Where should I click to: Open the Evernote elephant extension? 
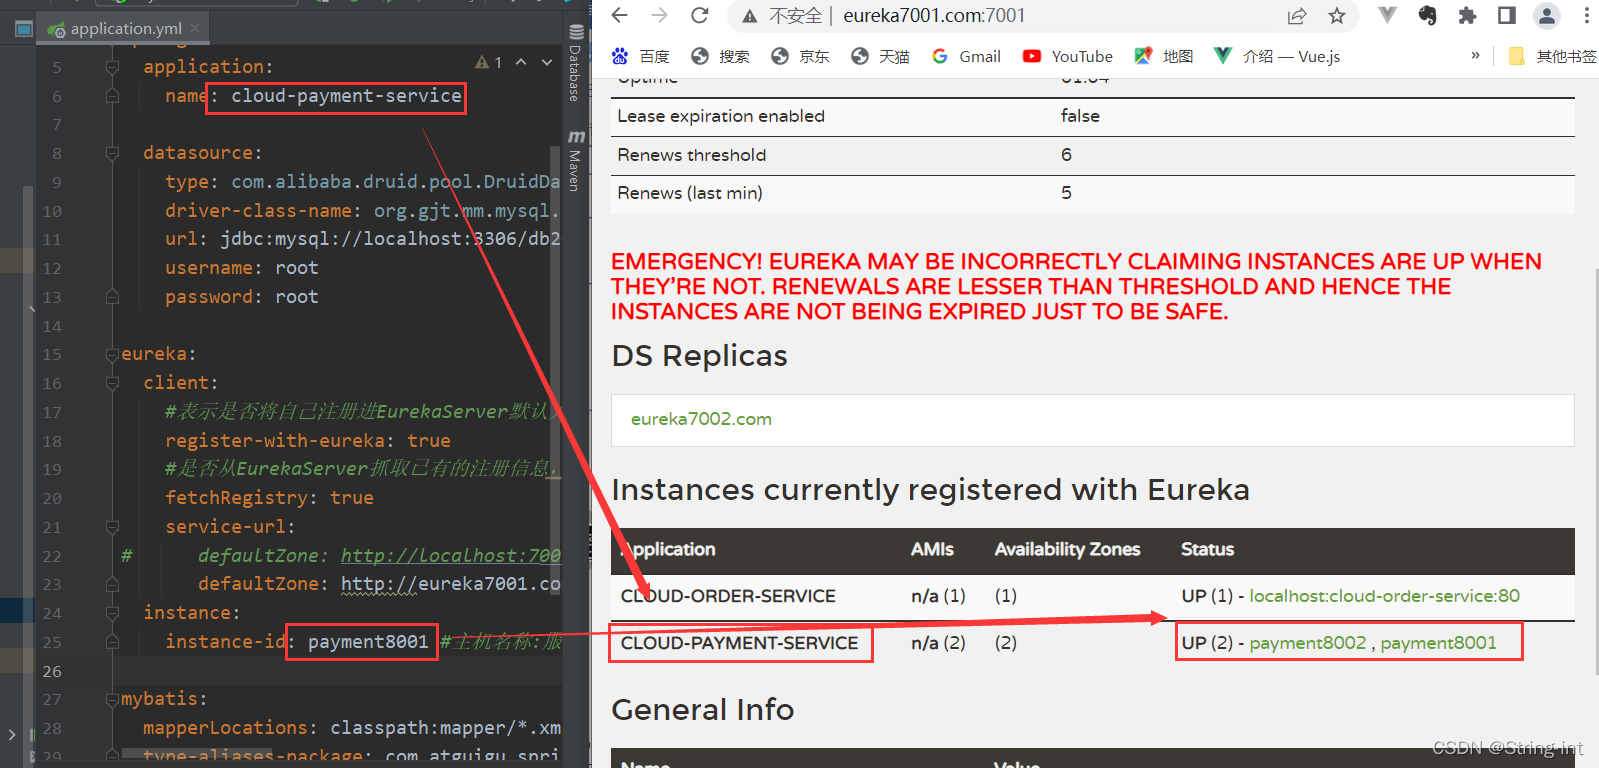point(1427,15)
